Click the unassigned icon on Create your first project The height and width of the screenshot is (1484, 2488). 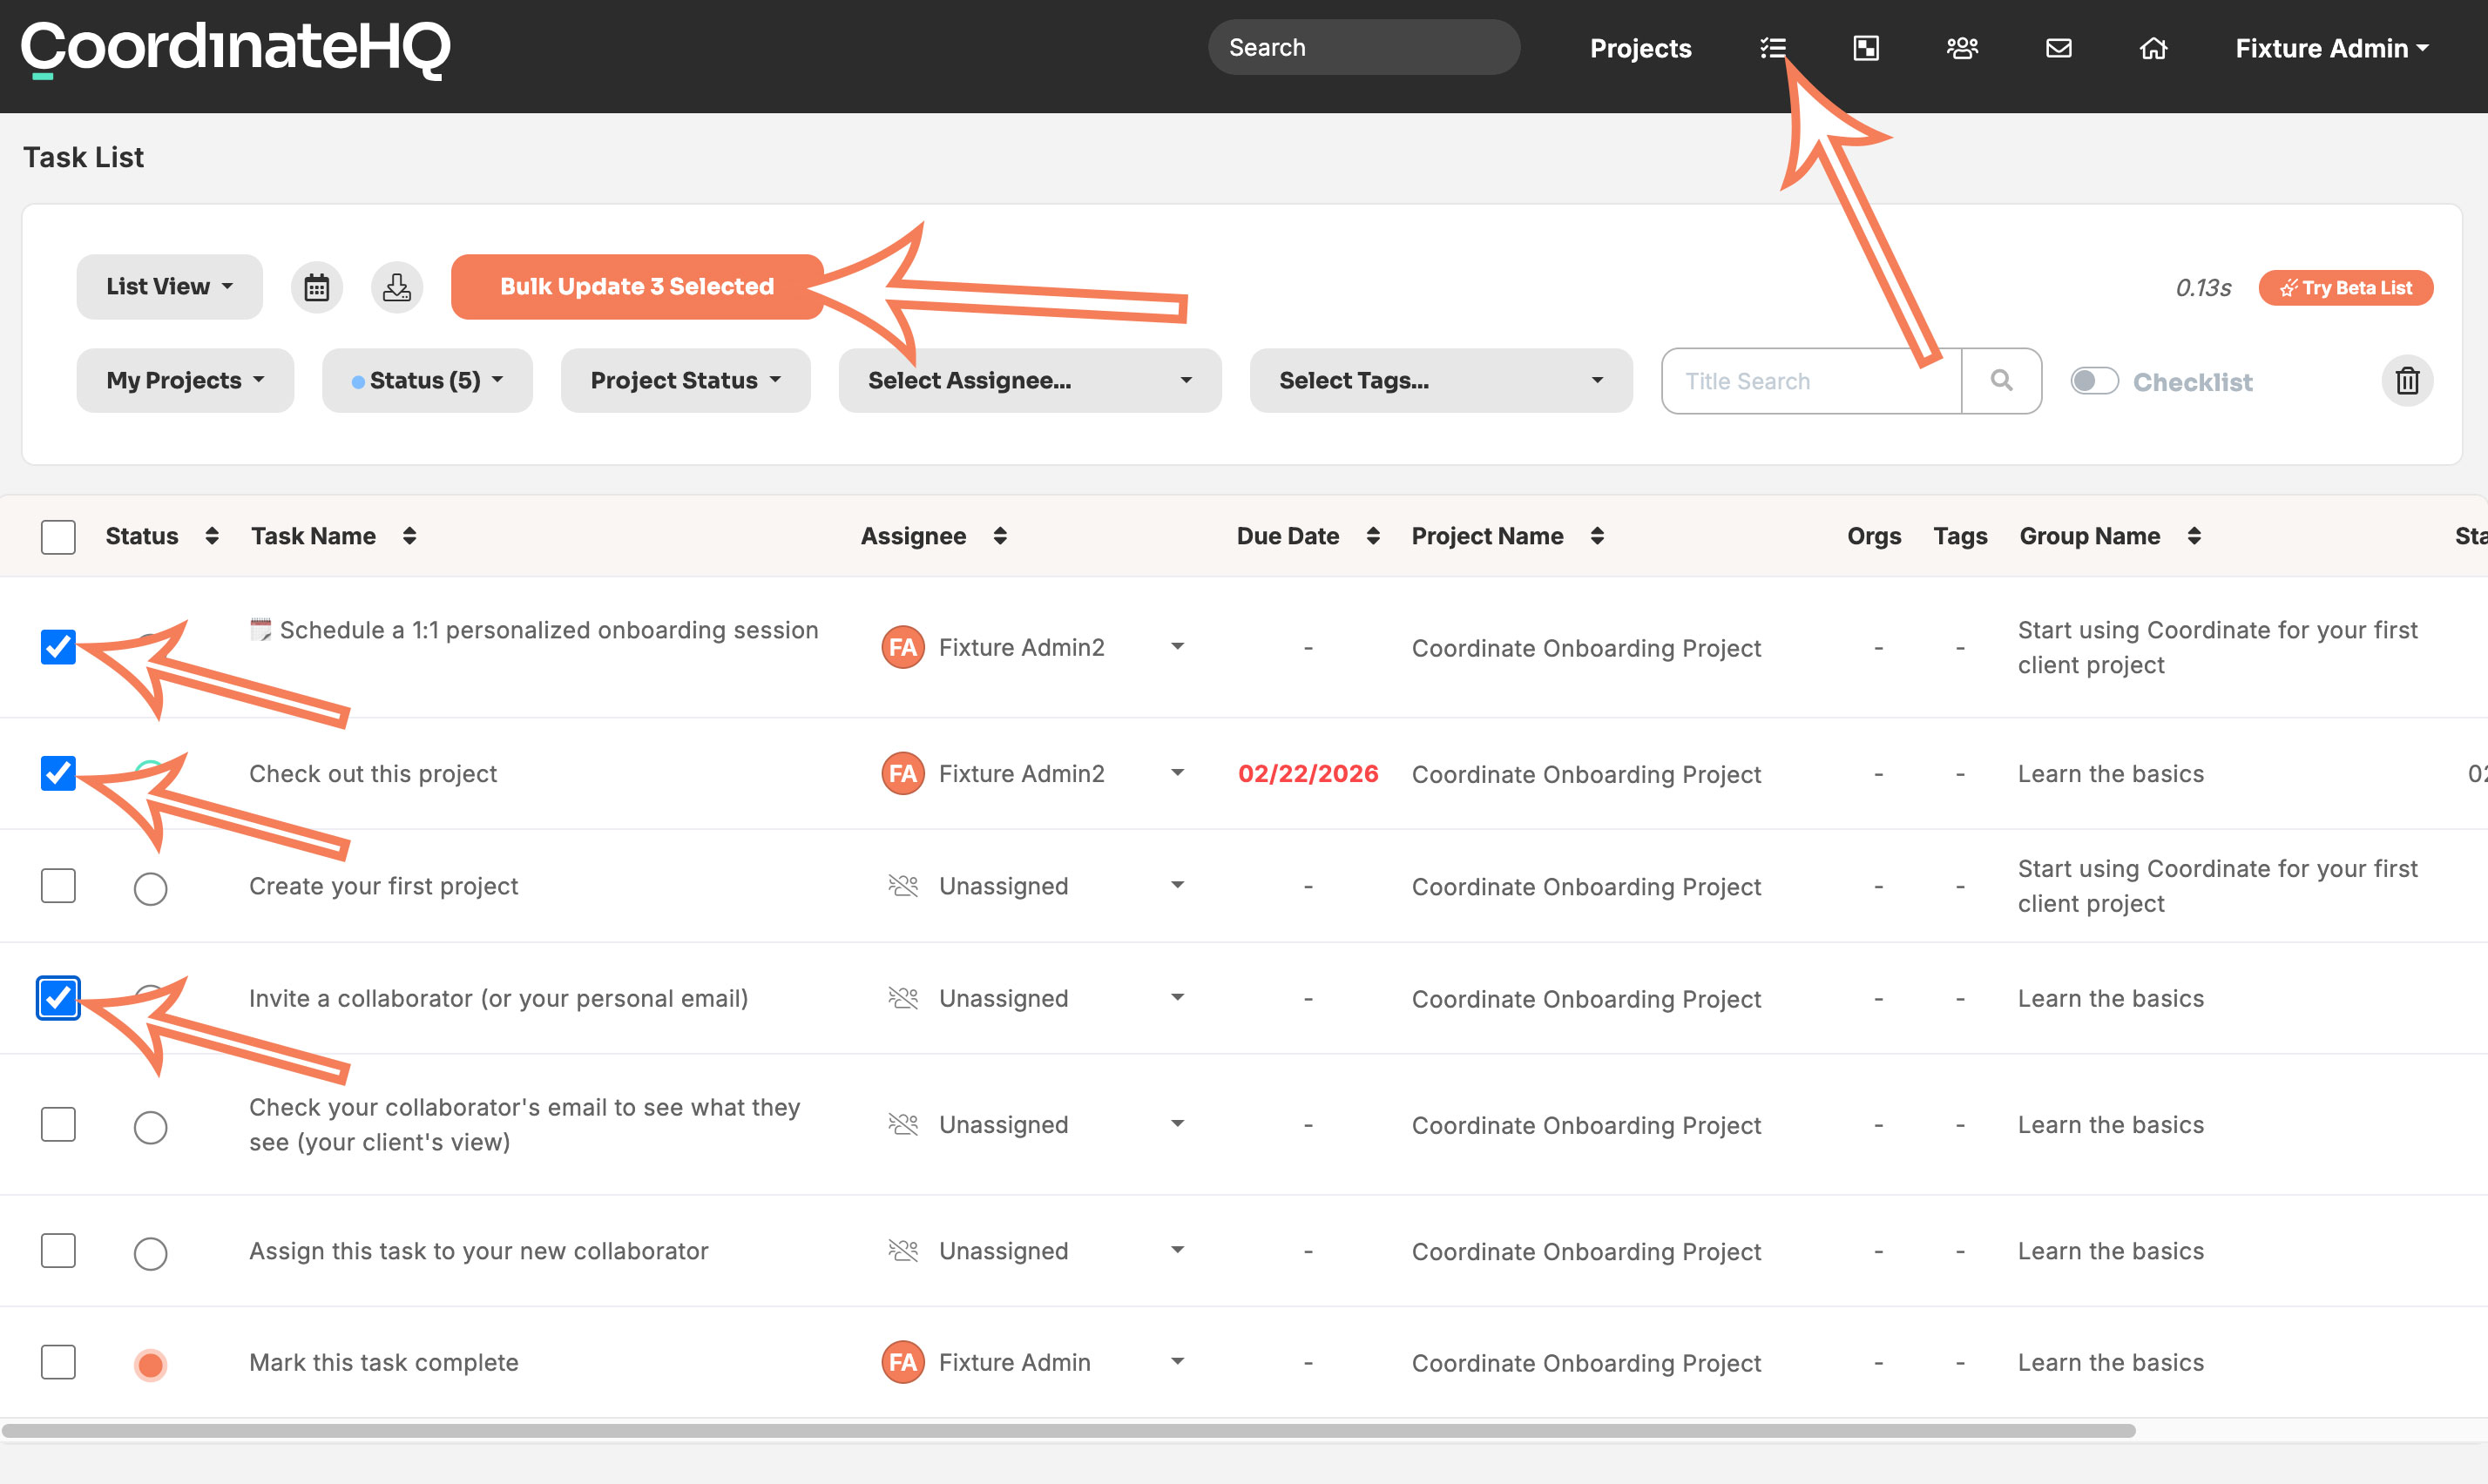903,886
